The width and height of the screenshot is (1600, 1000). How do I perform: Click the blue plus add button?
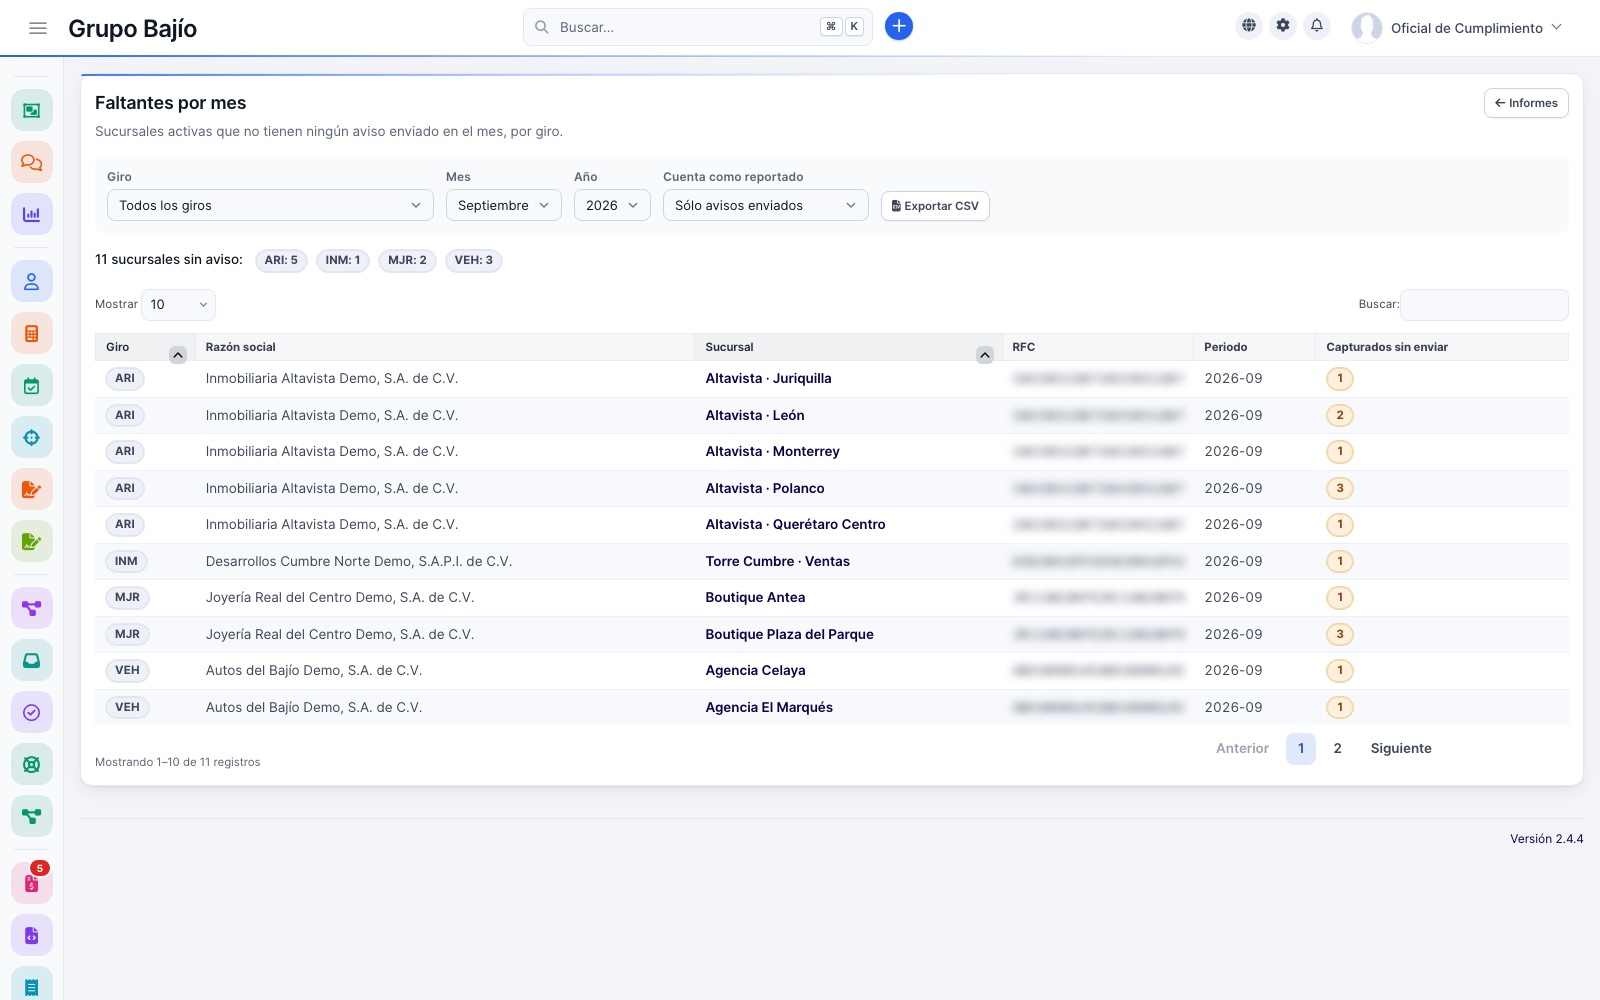899,26
